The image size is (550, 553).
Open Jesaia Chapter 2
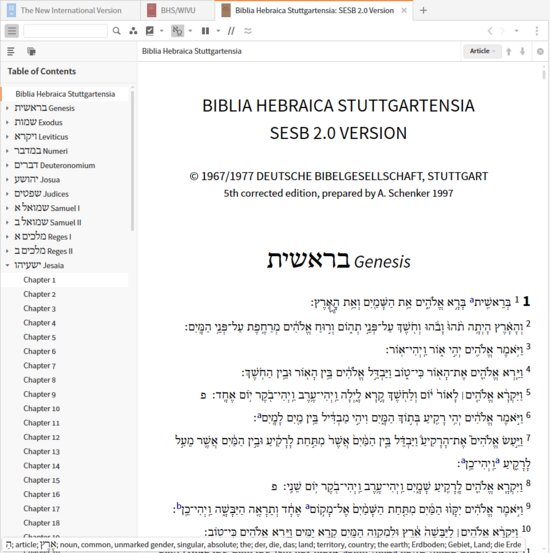click(x=40, y=294)
